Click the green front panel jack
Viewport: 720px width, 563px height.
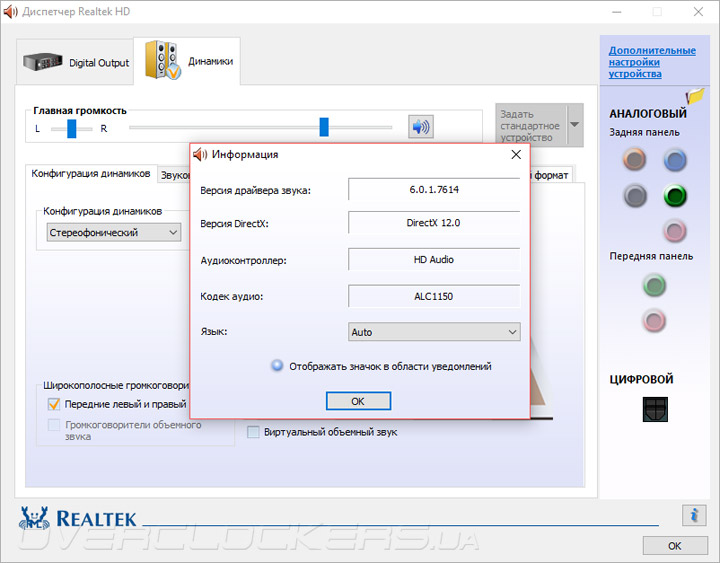pyautogui.click(x=654, y=285)
